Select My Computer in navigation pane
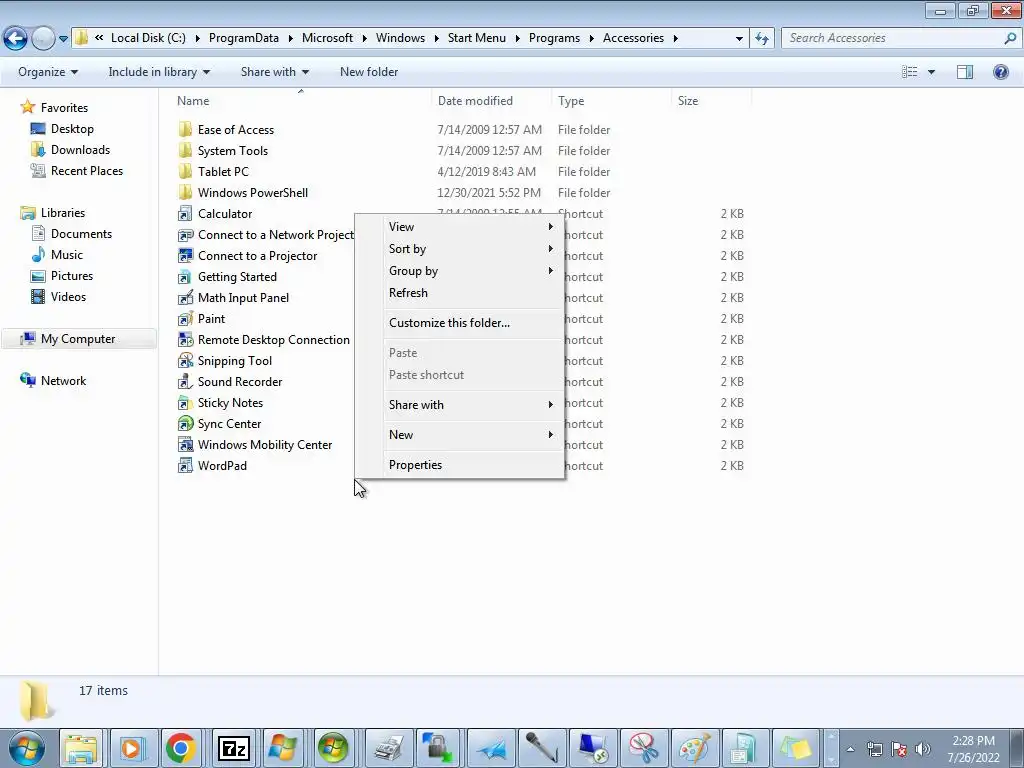 (x=78, y=339)
